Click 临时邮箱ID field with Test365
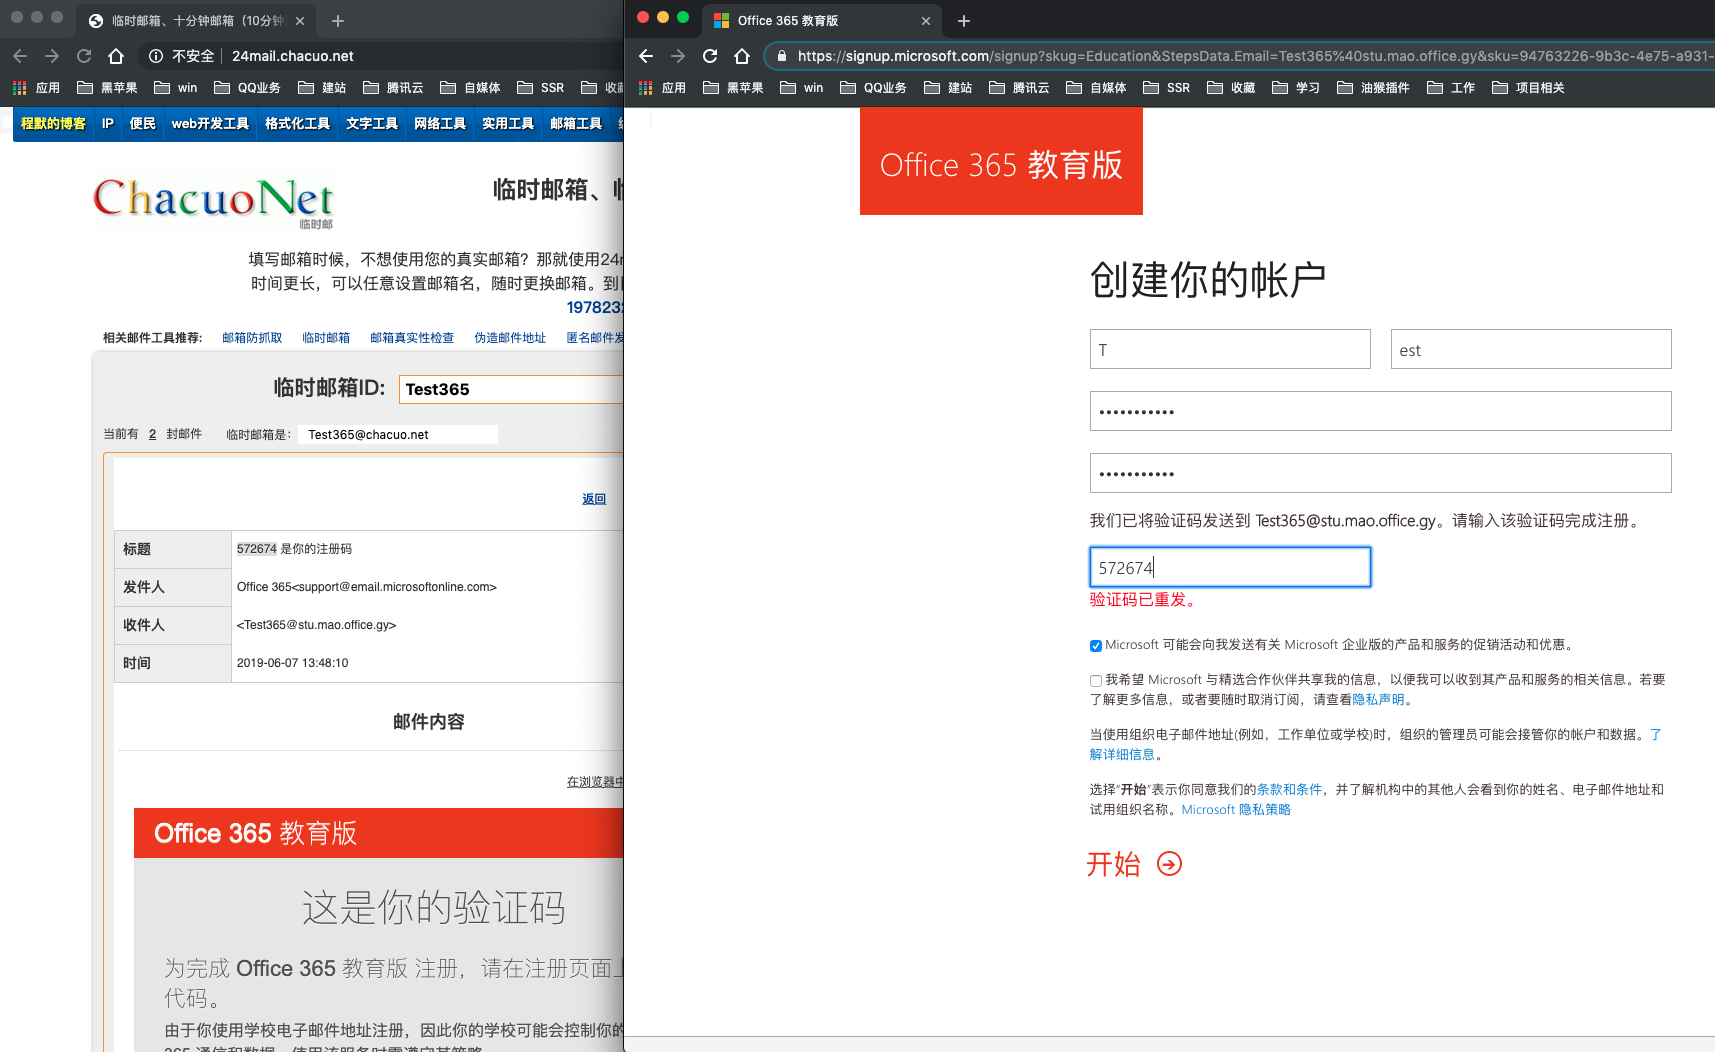 (511, 389)
